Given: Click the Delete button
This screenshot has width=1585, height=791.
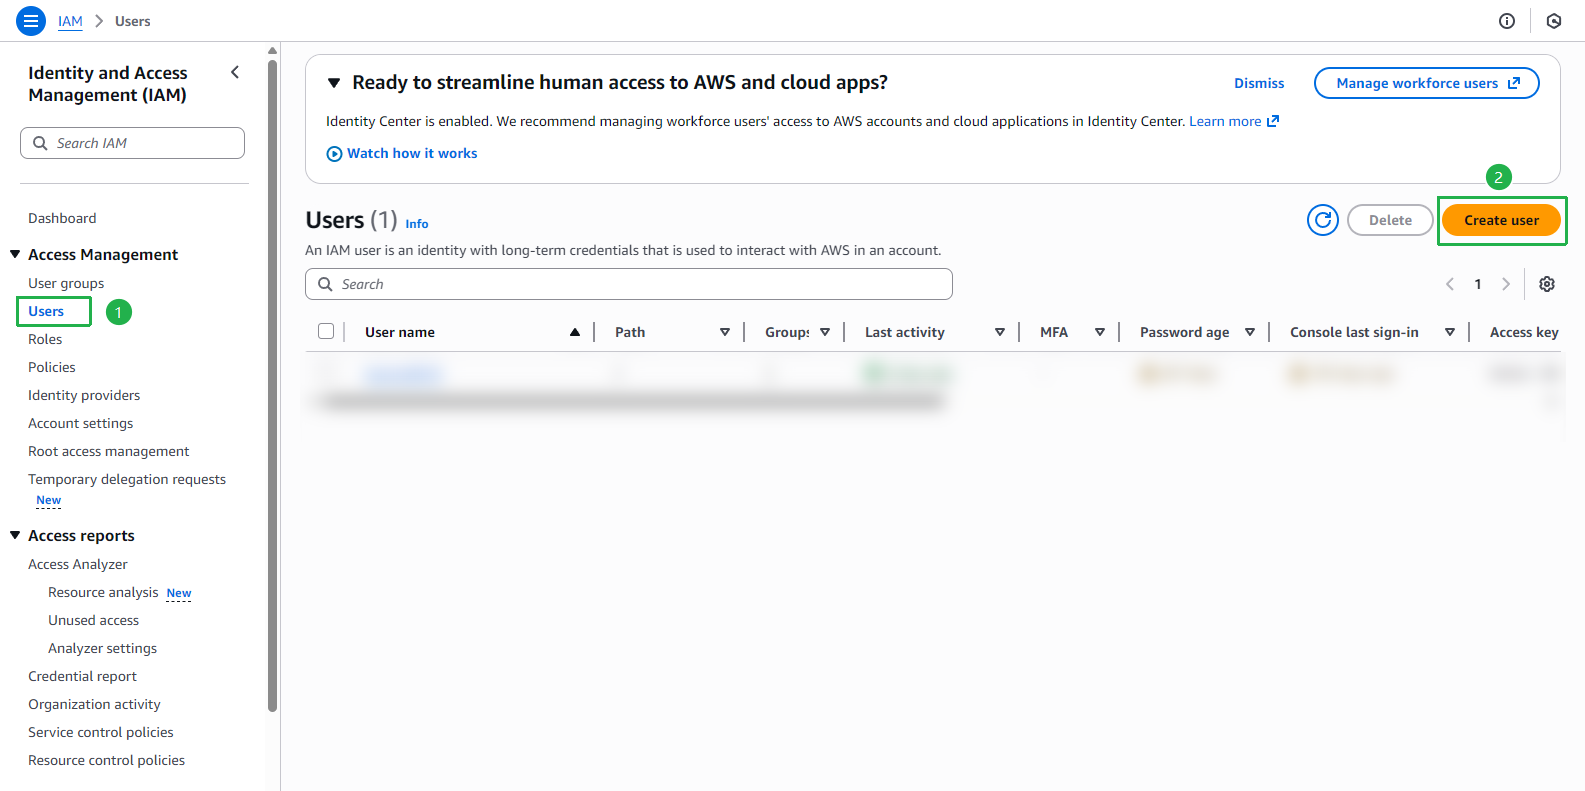Looking at the screenshot, I should point(1390,220).
